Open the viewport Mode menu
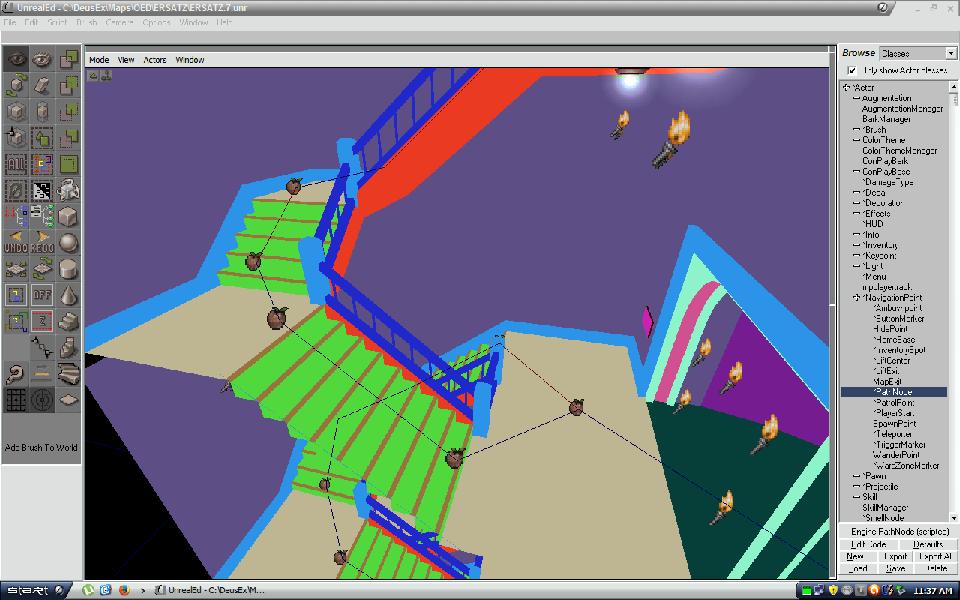The height and width of the screenshot is (600, 960). pos(99,60)
